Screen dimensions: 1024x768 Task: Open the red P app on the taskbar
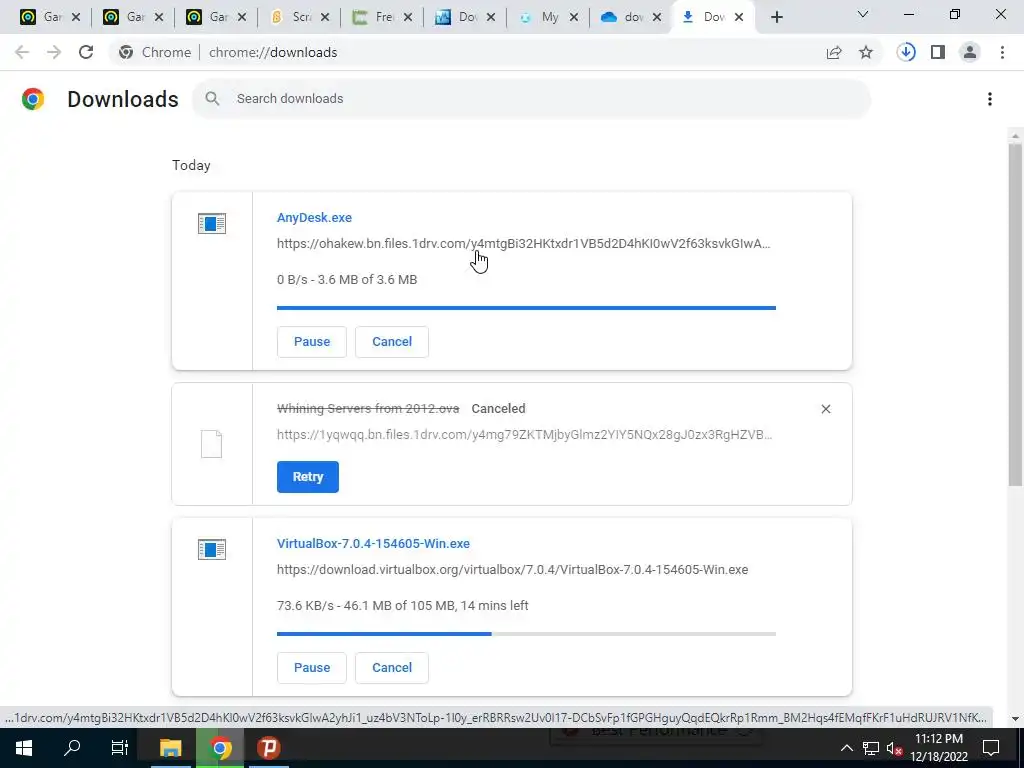[x=268, y=748]
